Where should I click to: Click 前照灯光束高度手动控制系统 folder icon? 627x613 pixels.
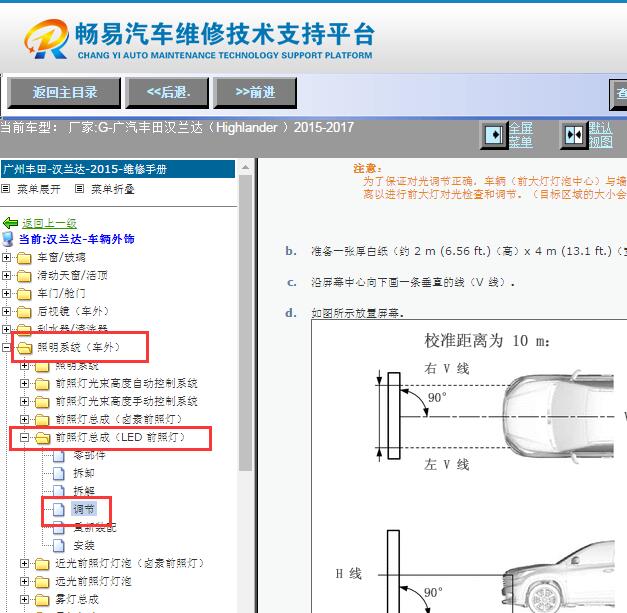(x=42, y=402)
